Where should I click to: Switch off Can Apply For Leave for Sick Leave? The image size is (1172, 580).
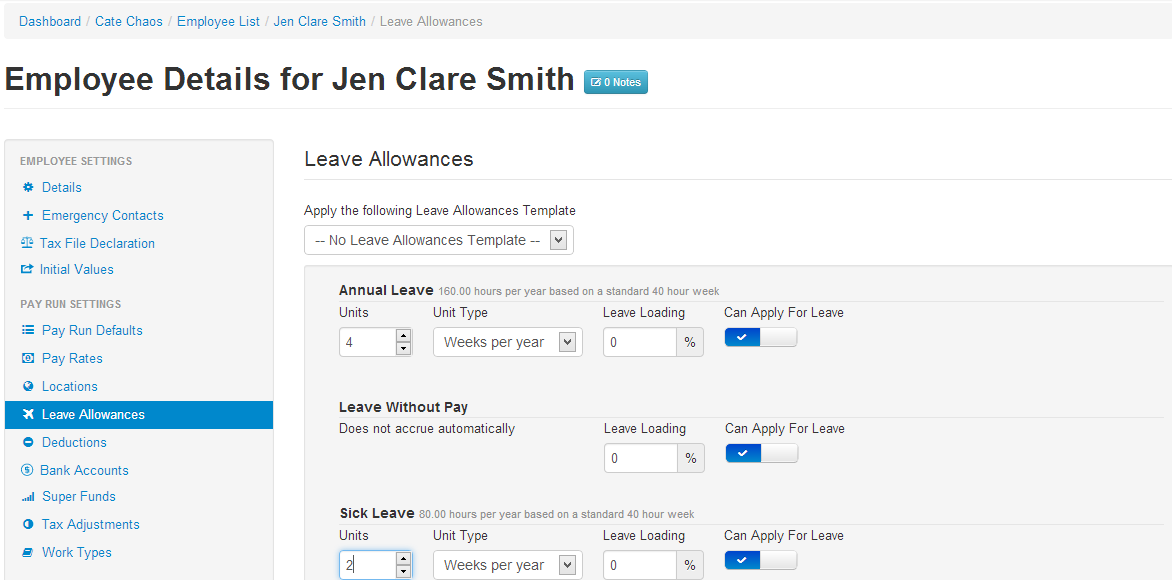[x=760, y=561]
